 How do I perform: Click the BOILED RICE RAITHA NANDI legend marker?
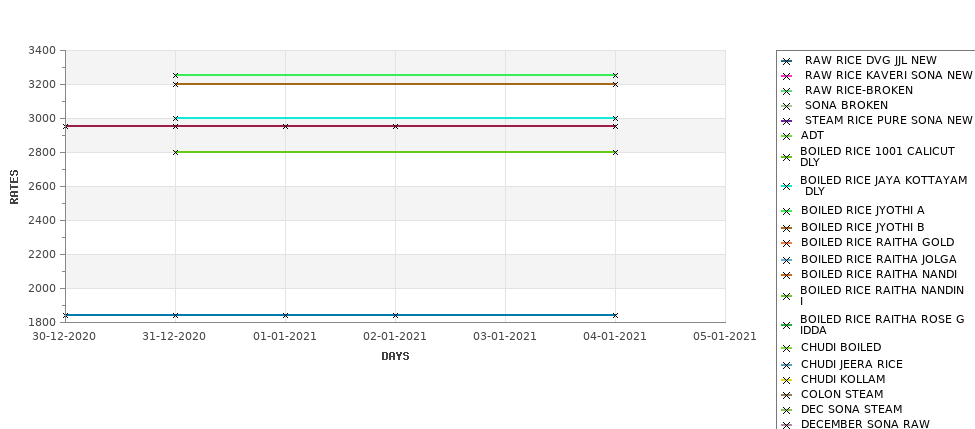pyautogui.click(x=786, y=275)
